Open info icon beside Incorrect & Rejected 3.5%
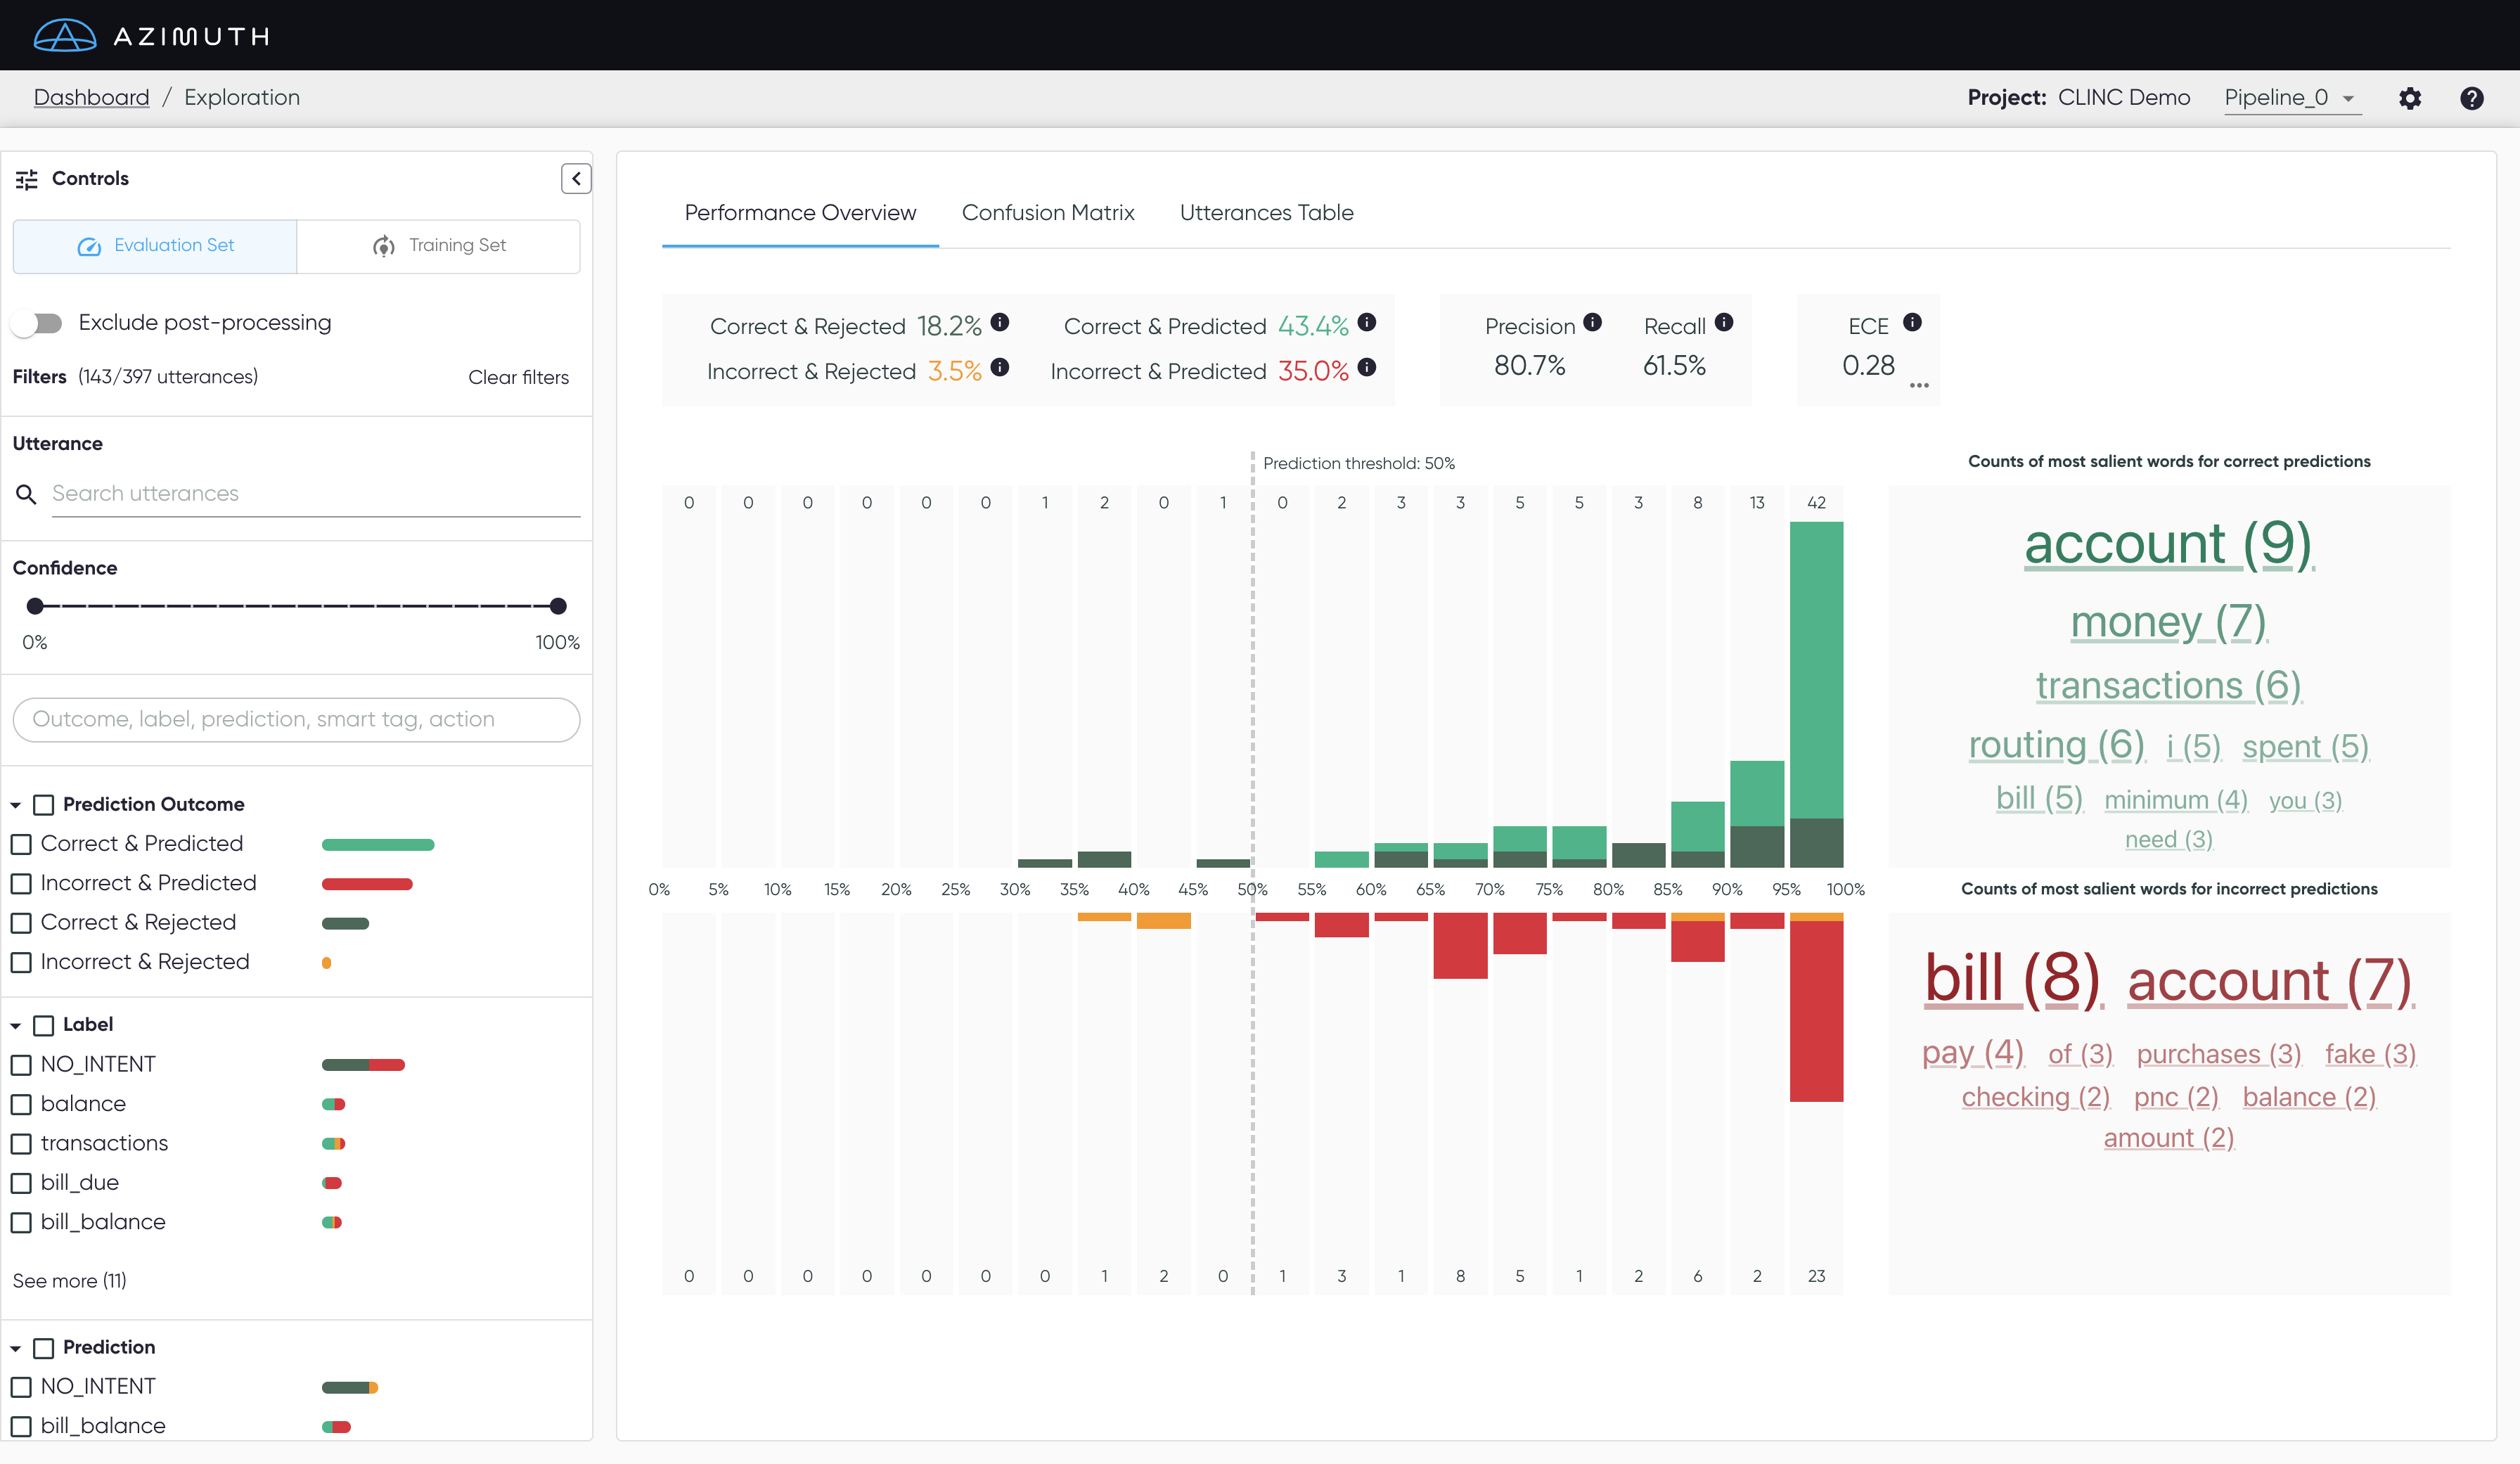Screen dimensions: 2520x1464 (1000, 367)
